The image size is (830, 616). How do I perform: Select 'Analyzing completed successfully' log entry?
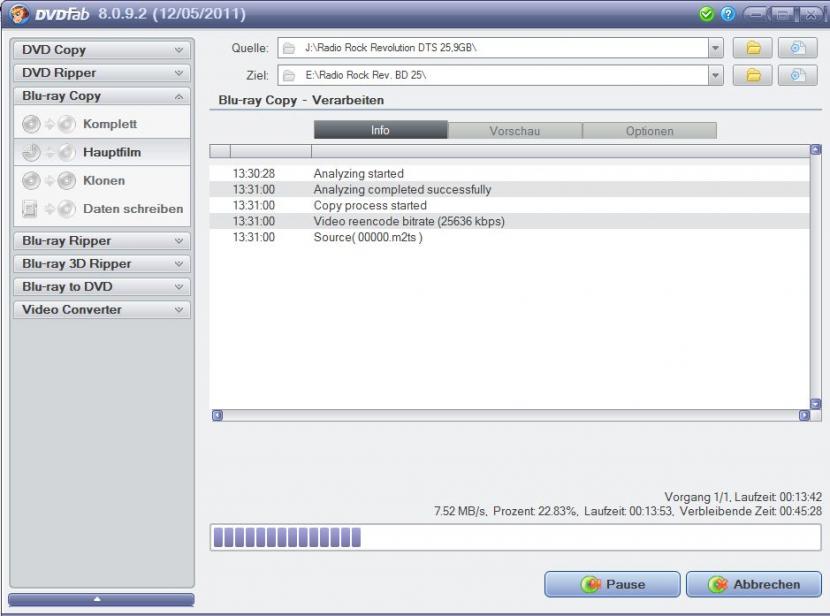509,189
